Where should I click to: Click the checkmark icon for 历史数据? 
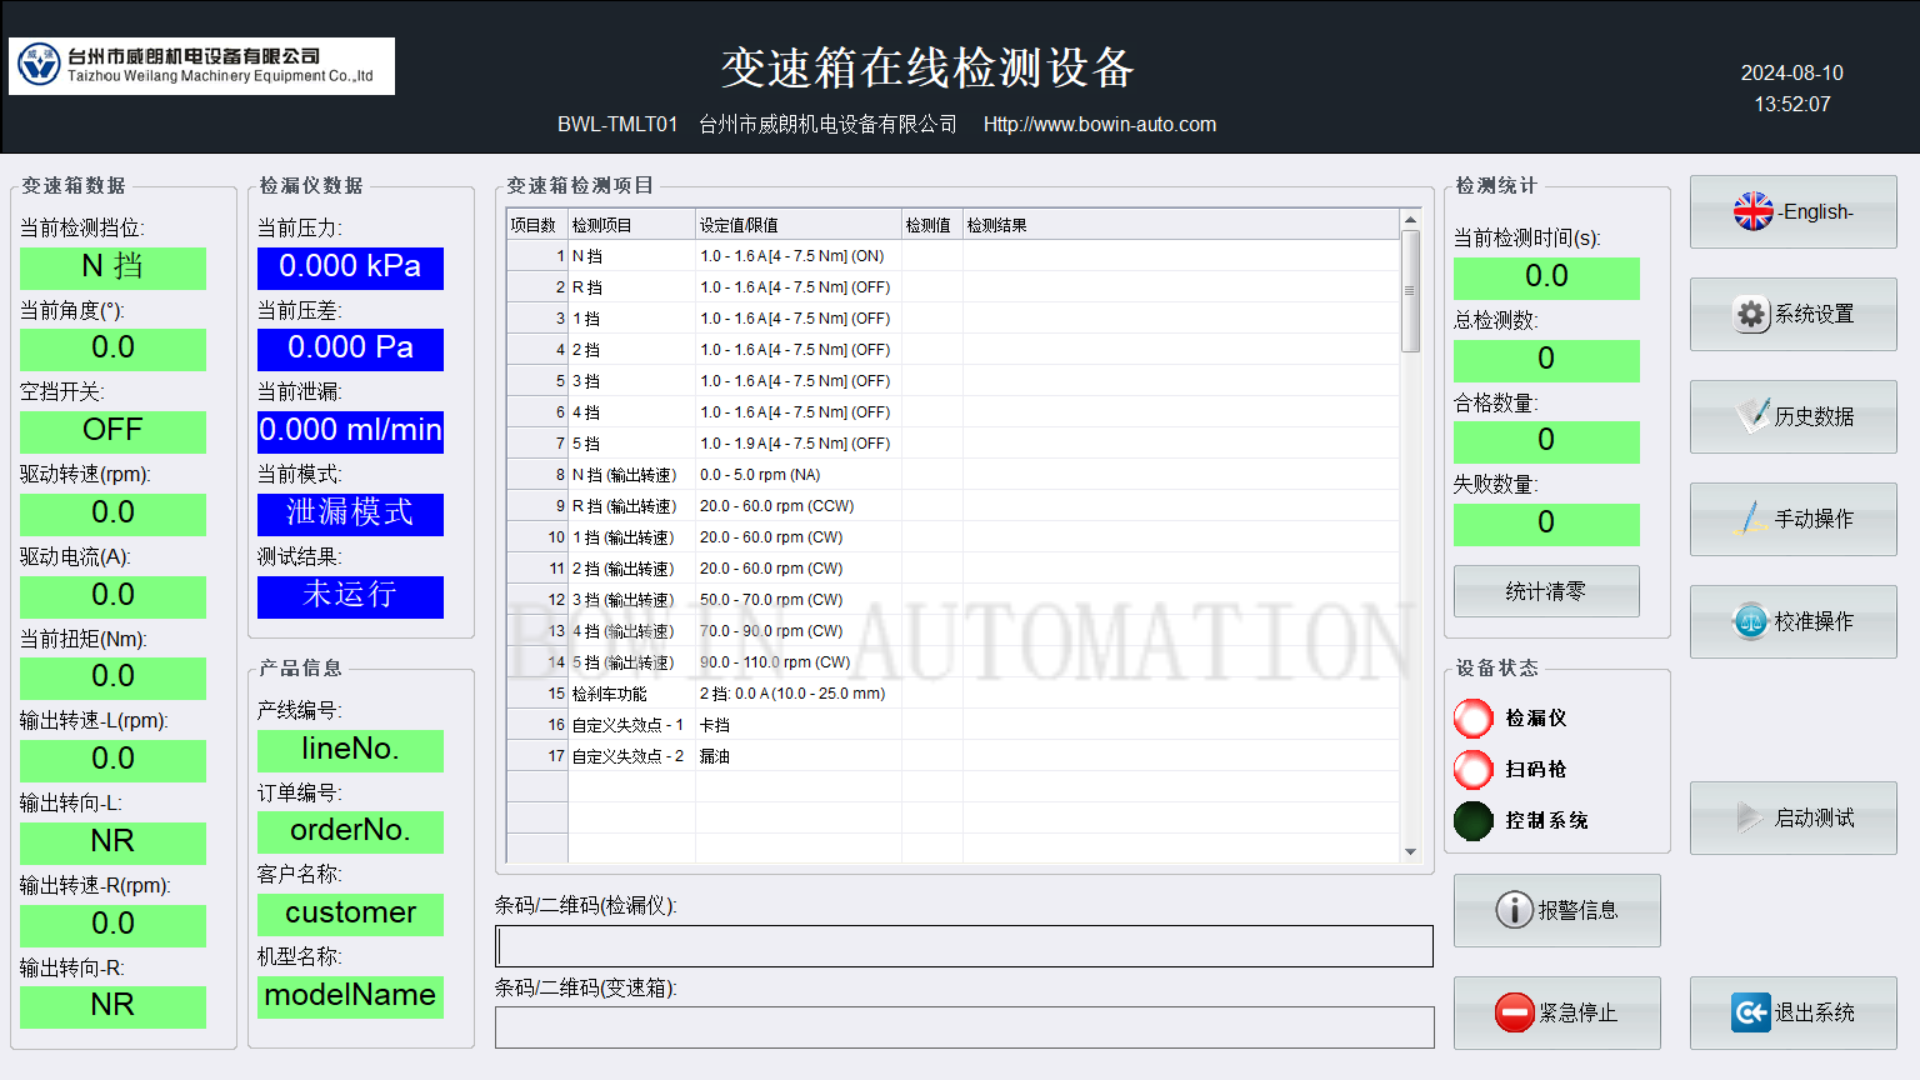point(1752,416)
